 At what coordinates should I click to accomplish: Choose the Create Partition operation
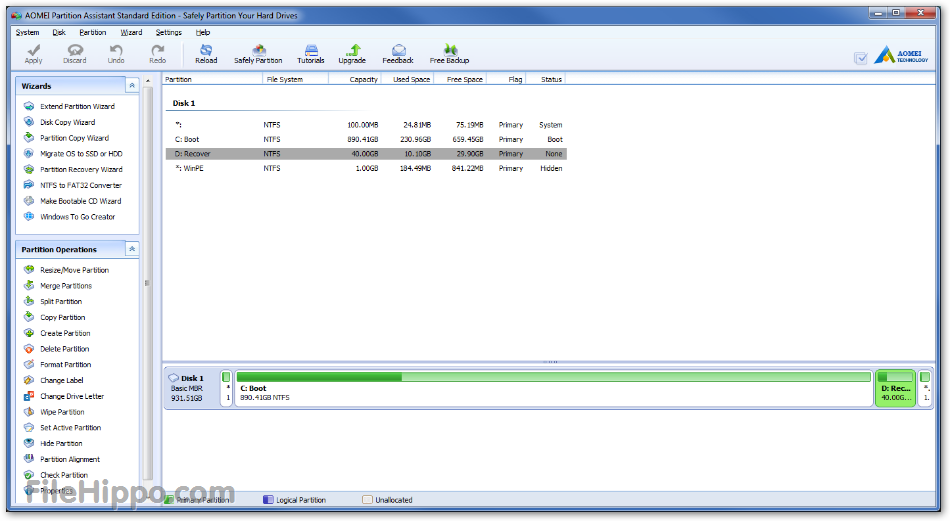(x=65, y=333)
